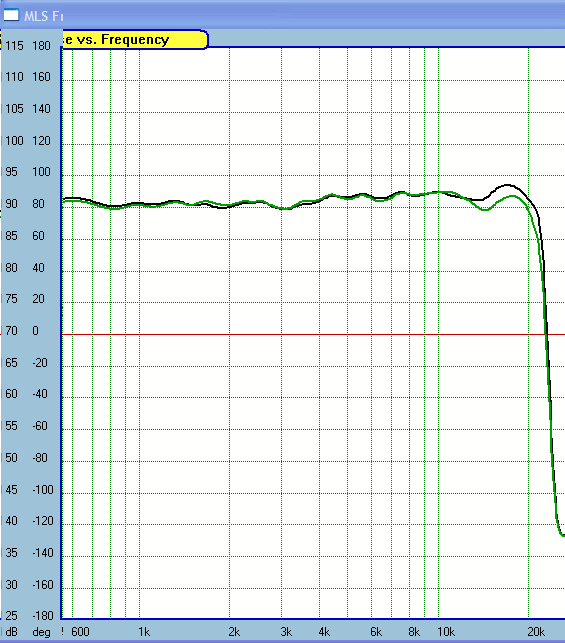Click the 600 frequency axis label

80,632
